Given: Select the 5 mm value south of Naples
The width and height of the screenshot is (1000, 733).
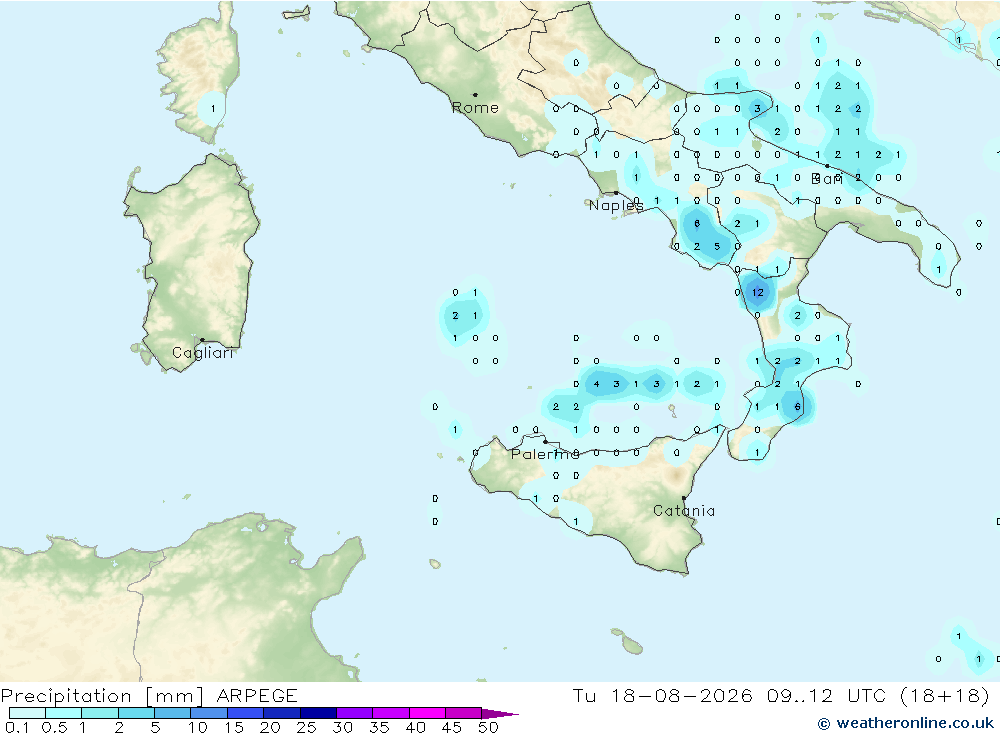Looking at the screenshot, I should coord(717,246).
